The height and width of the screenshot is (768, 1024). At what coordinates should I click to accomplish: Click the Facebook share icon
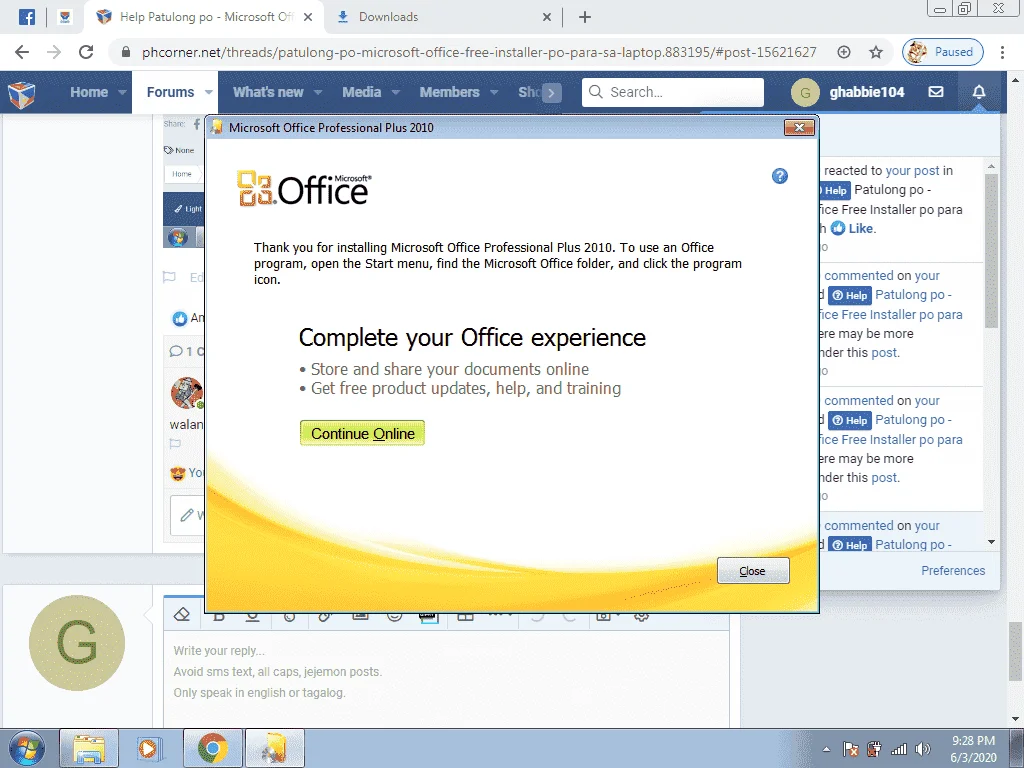(197, 123)
